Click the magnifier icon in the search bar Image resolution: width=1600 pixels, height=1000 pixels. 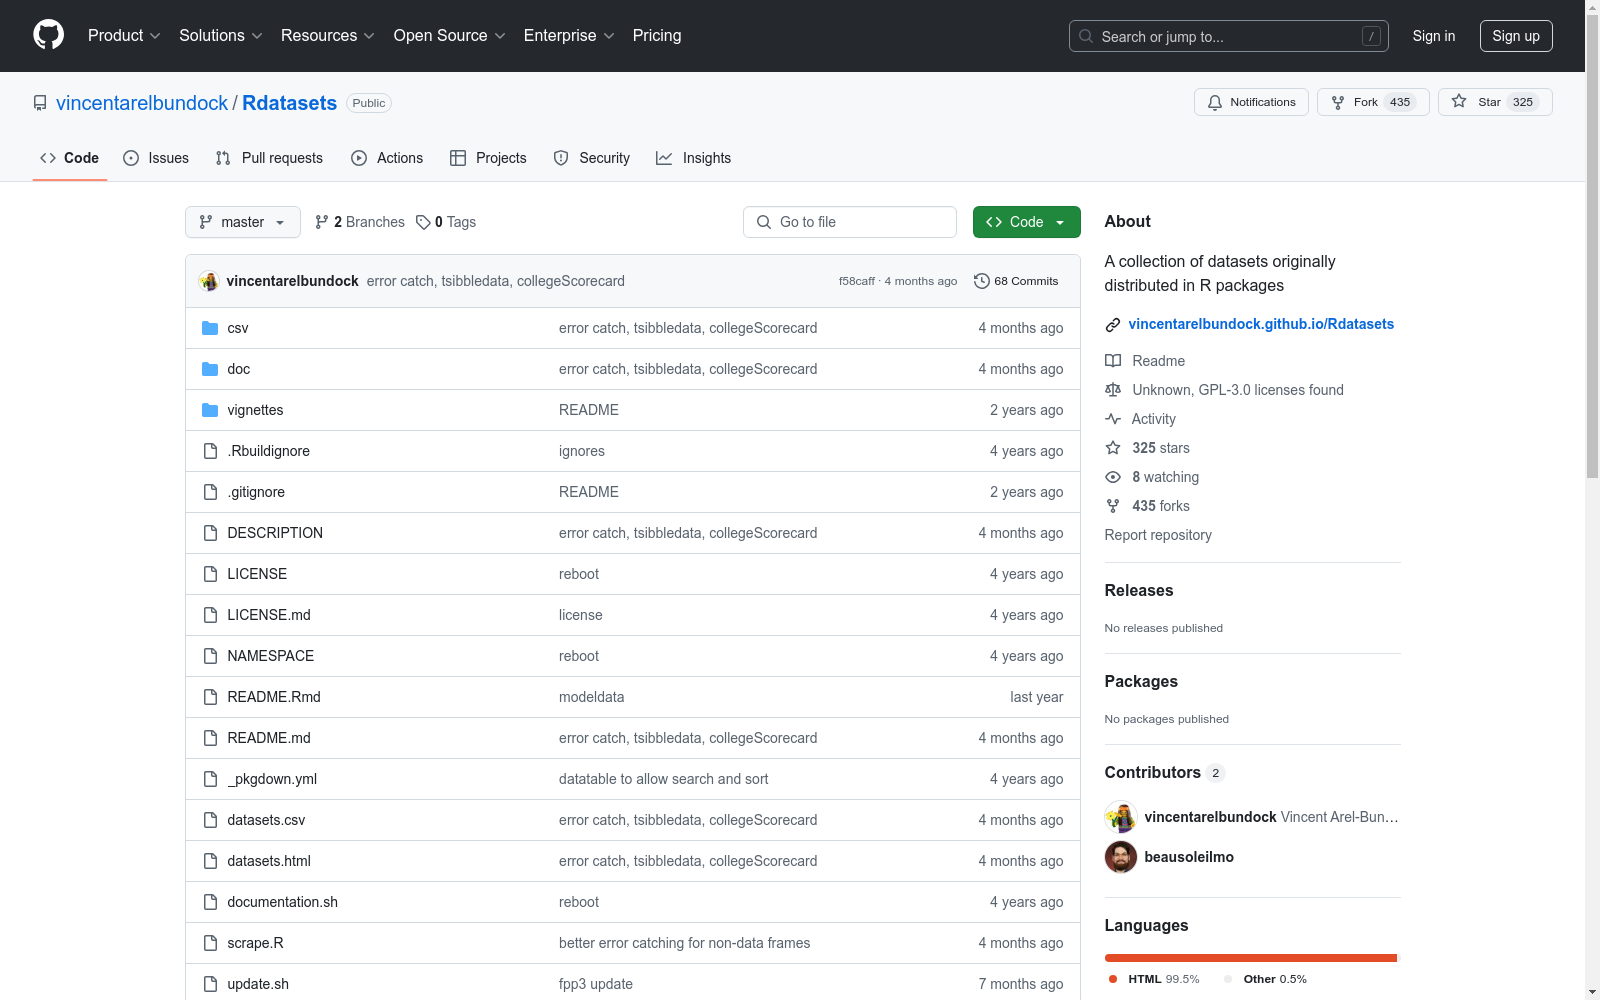(1086, 36)
